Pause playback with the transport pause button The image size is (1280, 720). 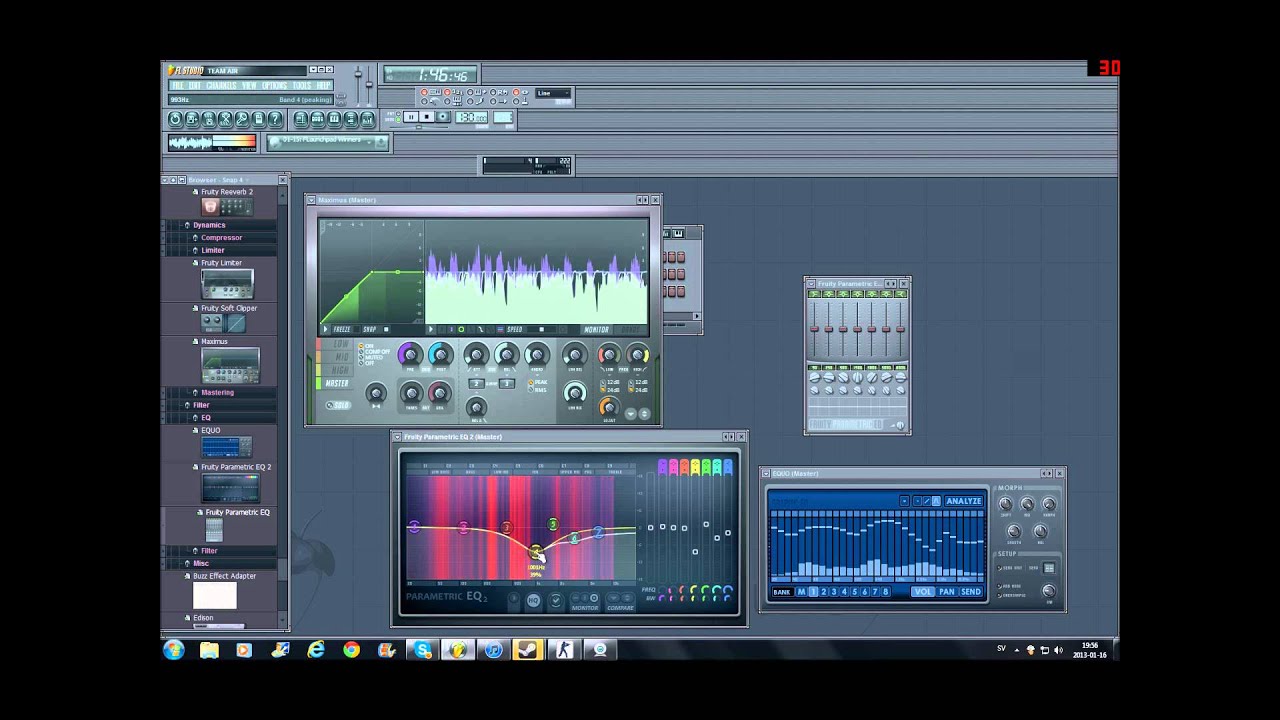(411, 116)
